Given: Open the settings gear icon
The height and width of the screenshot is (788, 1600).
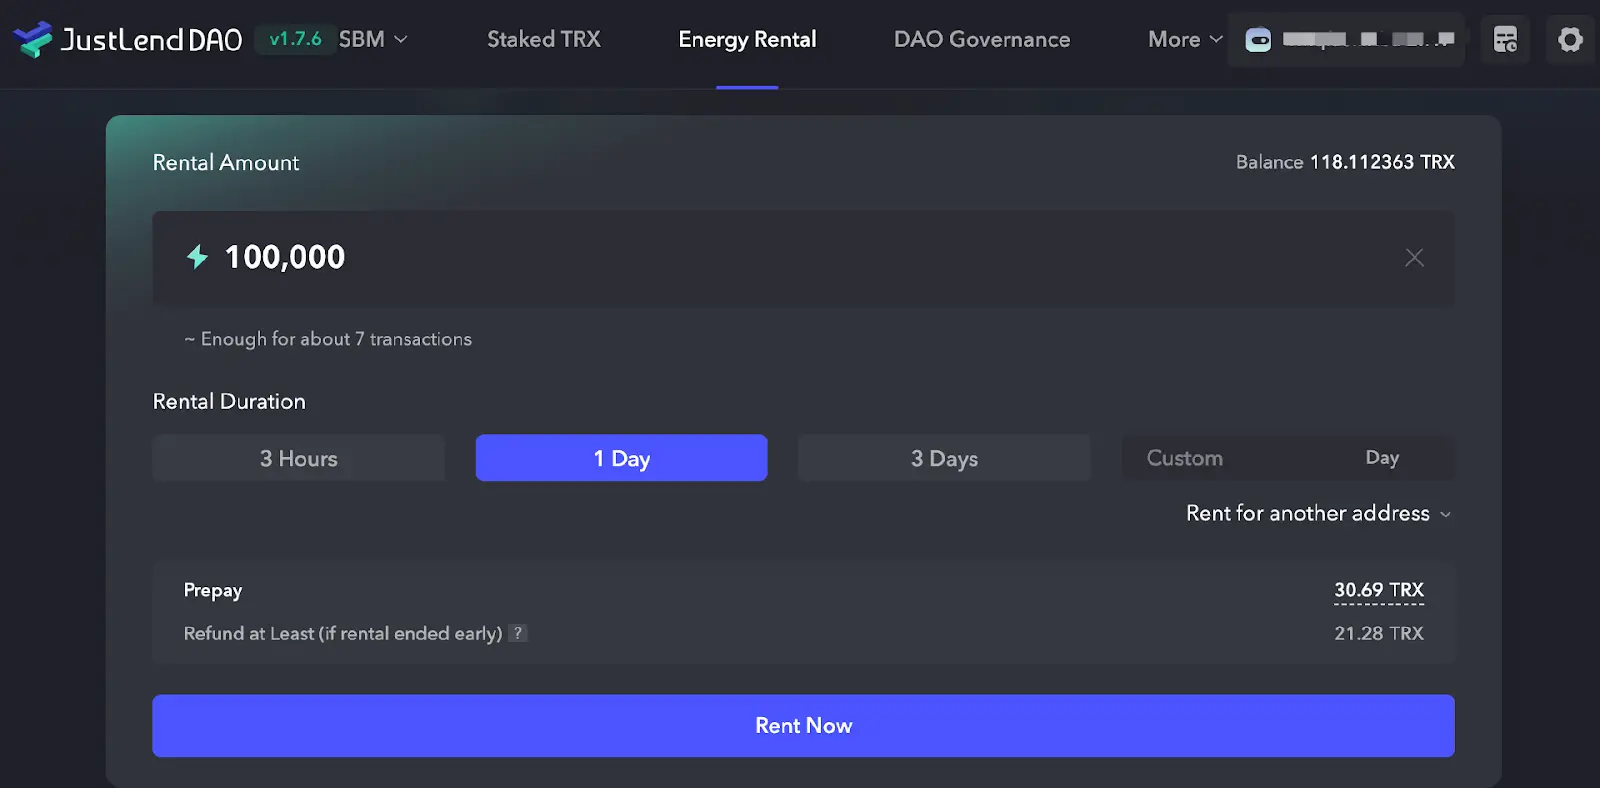Looking at the screenshot, I should [1570, 39].
